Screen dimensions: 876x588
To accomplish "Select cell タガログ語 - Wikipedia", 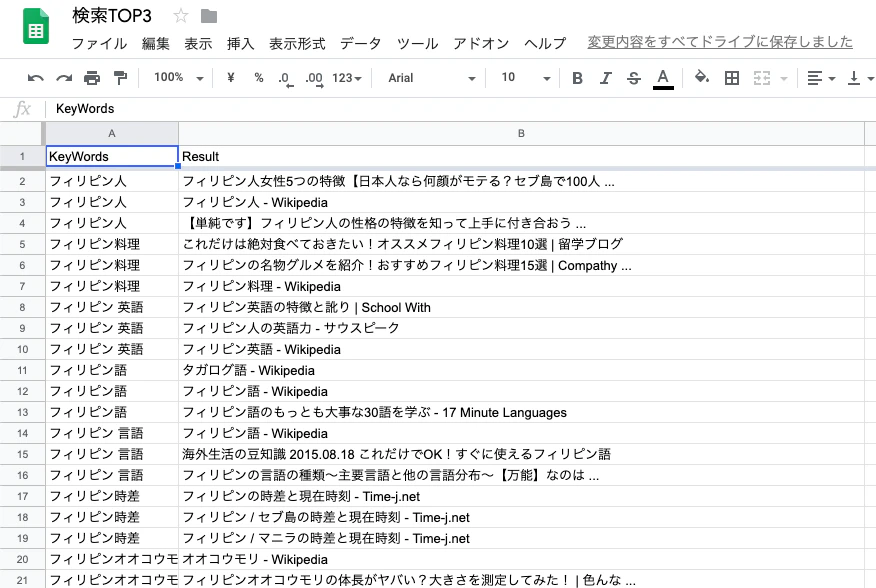I will click(x=521, y=370).
